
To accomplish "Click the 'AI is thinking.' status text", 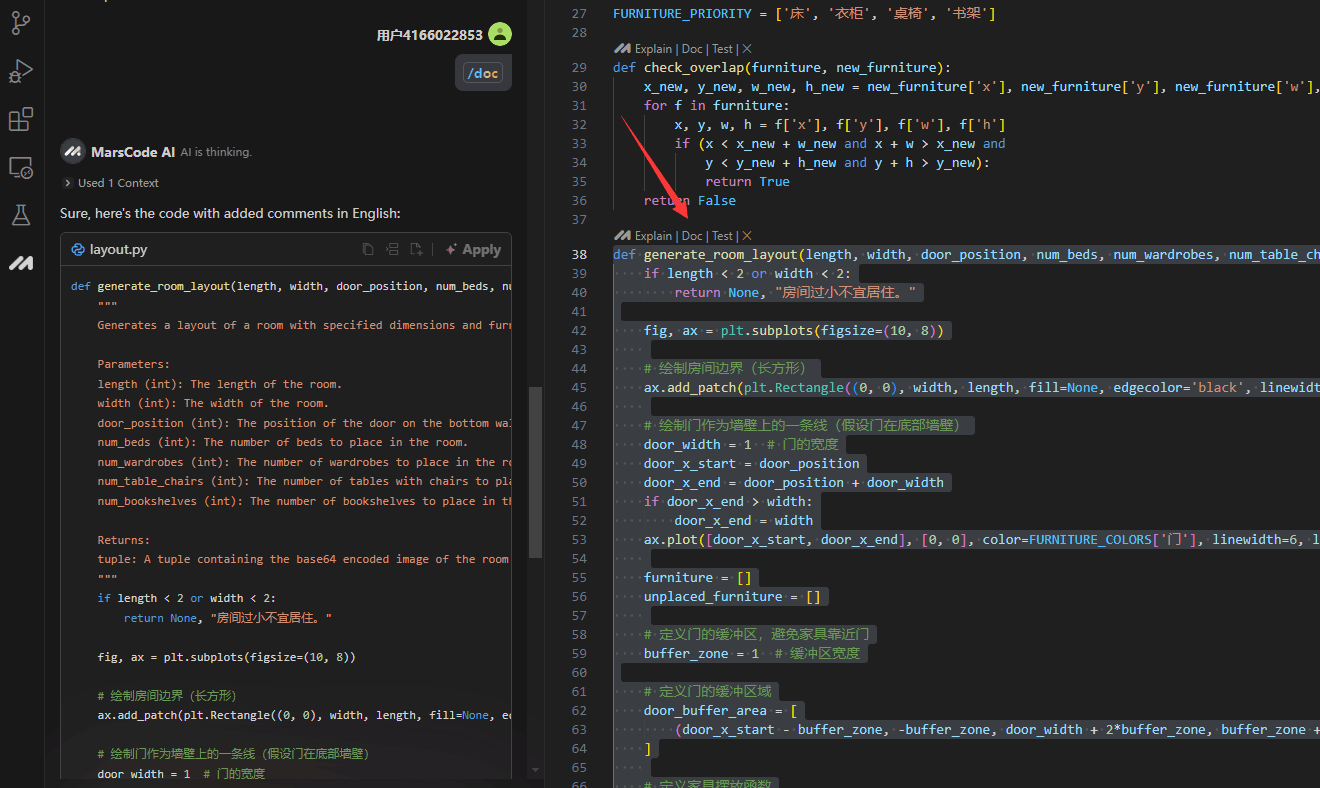I will pos(216,152).
